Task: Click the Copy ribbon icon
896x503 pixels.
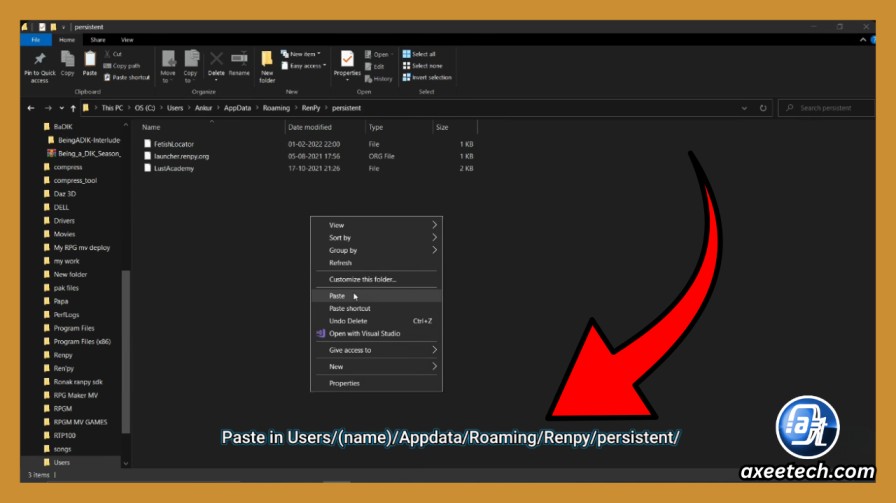Action: (67, 59)
